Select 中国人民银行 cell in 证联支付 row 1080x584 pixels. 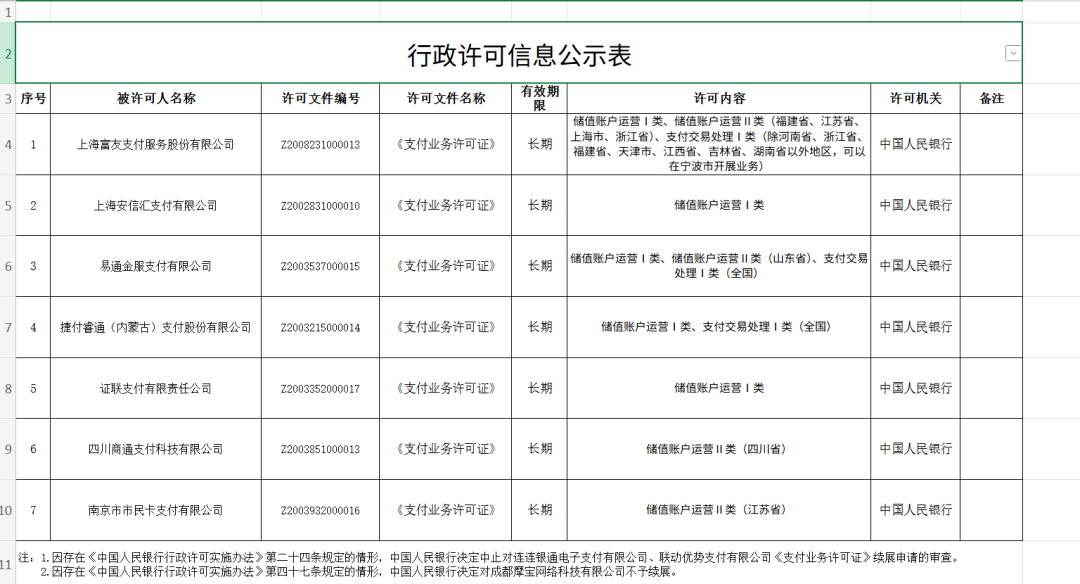pos(915,388)
